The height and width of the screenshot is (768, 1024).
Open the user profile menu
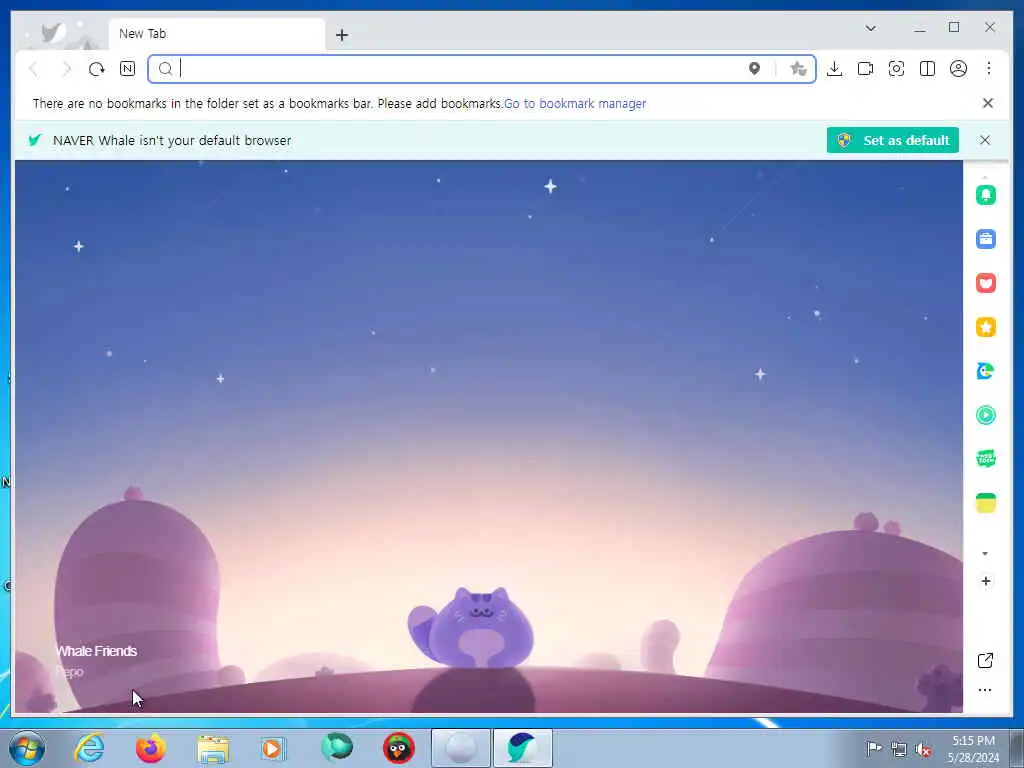(958, 69)
